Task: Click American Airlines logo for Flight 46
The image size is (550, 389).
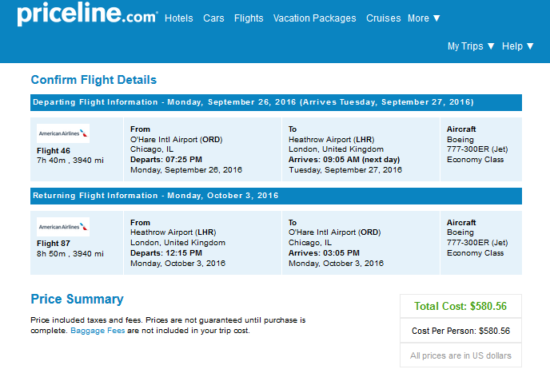Action: [63, 133]
